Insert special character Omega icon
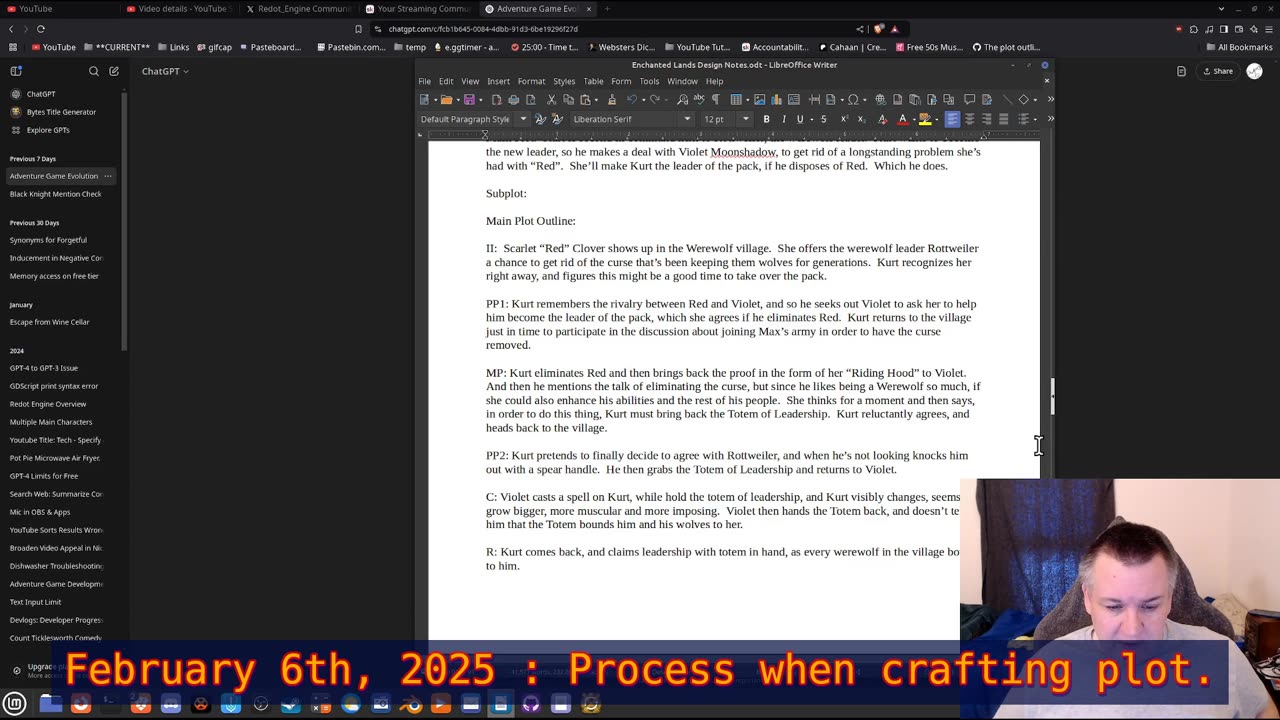This screenshot has width=1280, height=720. (853, 99)
